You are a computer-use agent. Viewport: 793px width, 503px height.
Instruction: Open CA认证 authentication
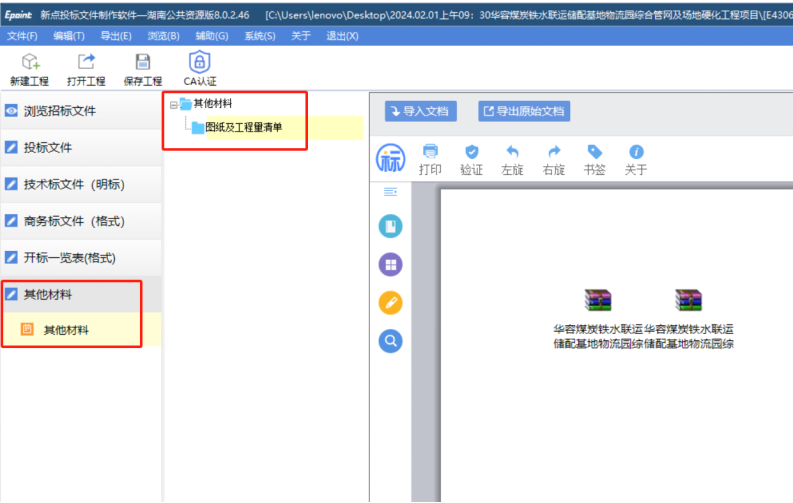tap(200, 68)
